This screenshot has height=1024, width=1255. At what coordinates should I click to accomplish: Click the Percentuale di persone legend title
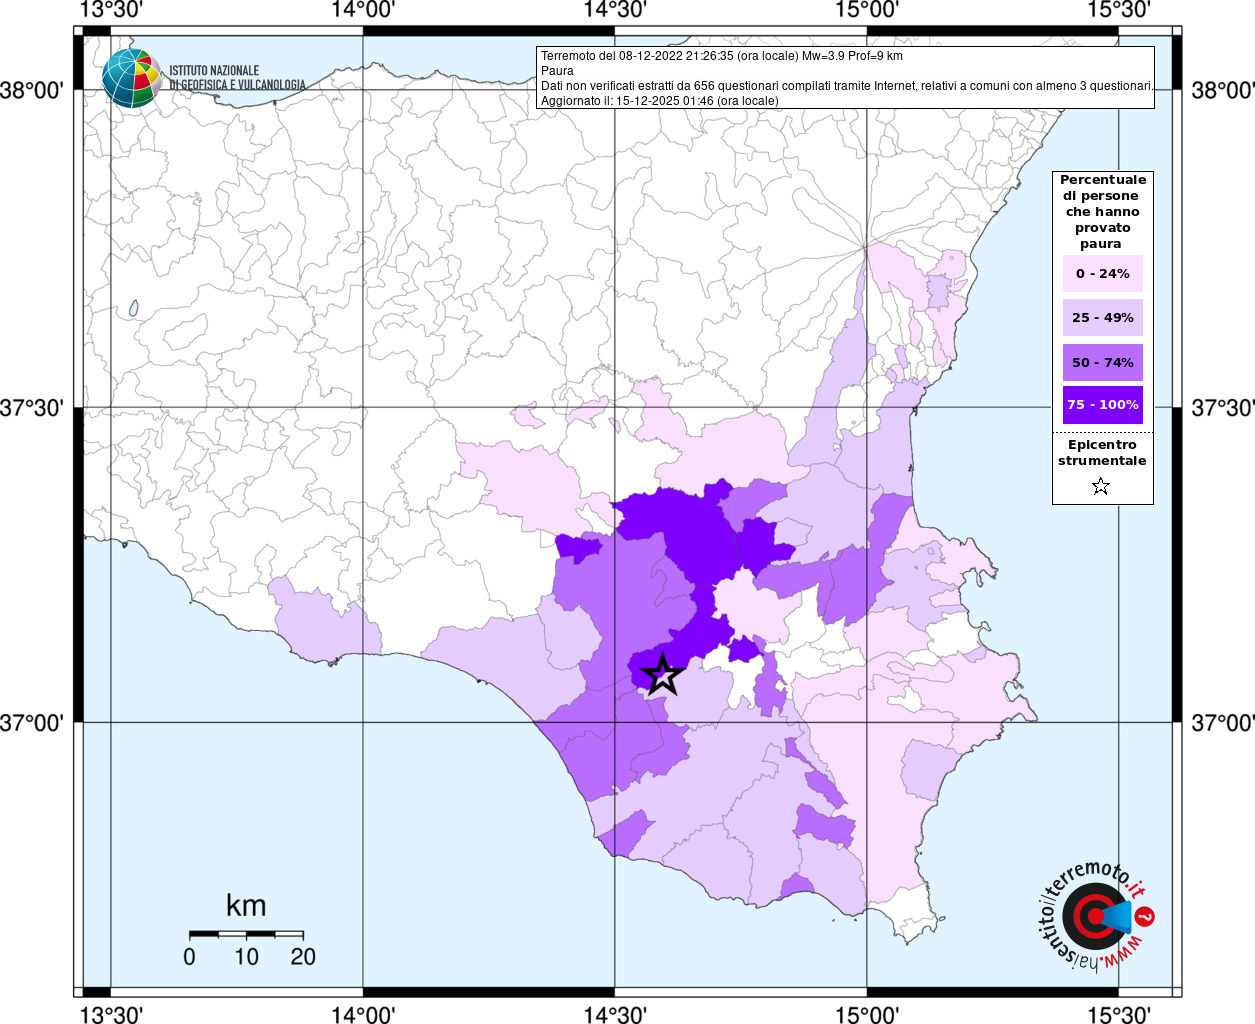pyautogui.click(x=1102, y=211)
